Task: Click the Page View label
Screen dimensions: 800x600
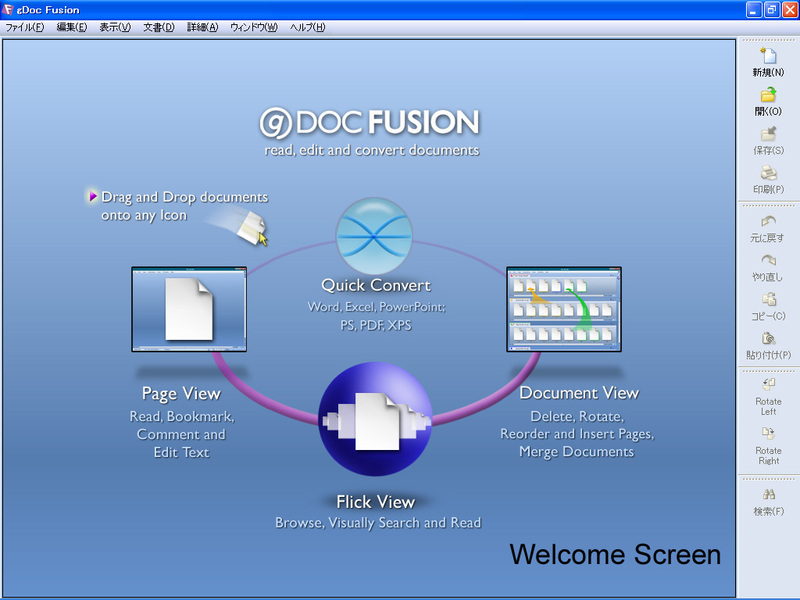Action: [181, 393]
